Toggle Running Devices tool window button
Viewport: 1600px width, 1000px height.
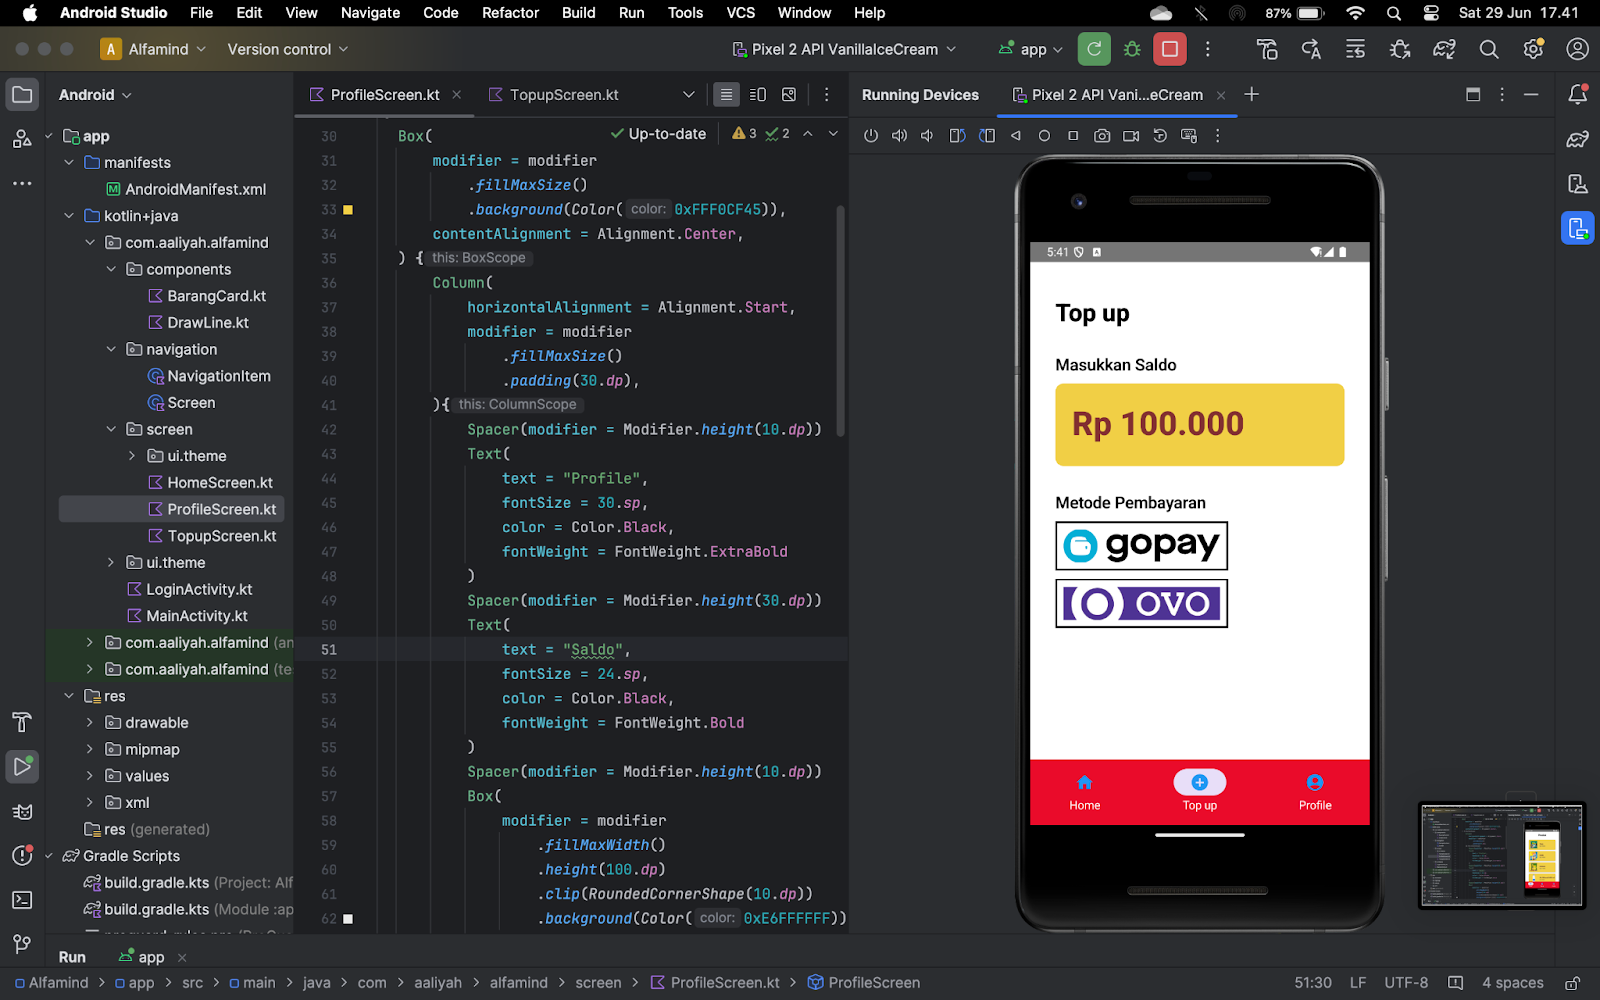coord(1578,228)
